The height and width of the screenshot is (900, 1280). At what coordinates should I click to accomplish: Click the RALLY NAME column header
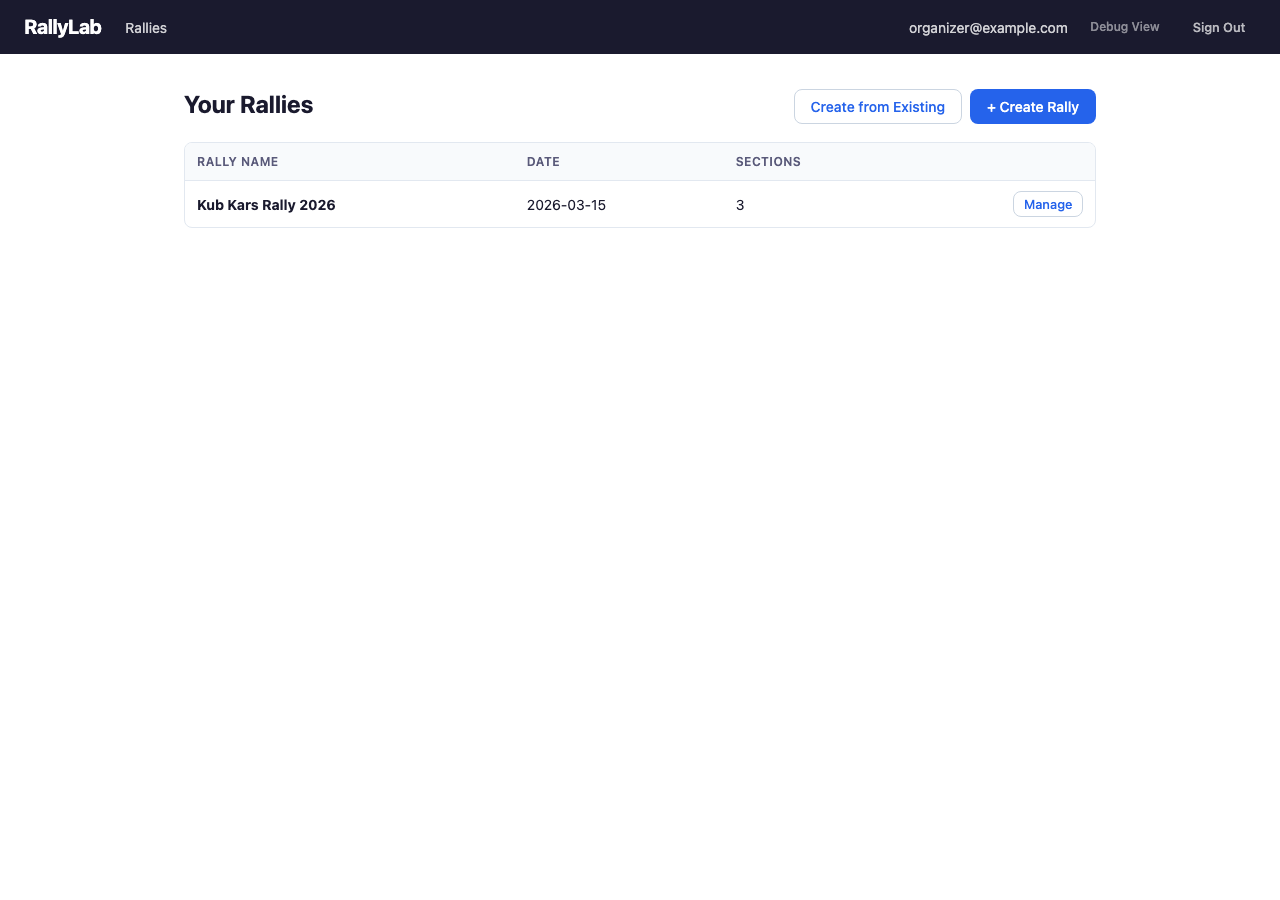237,161
